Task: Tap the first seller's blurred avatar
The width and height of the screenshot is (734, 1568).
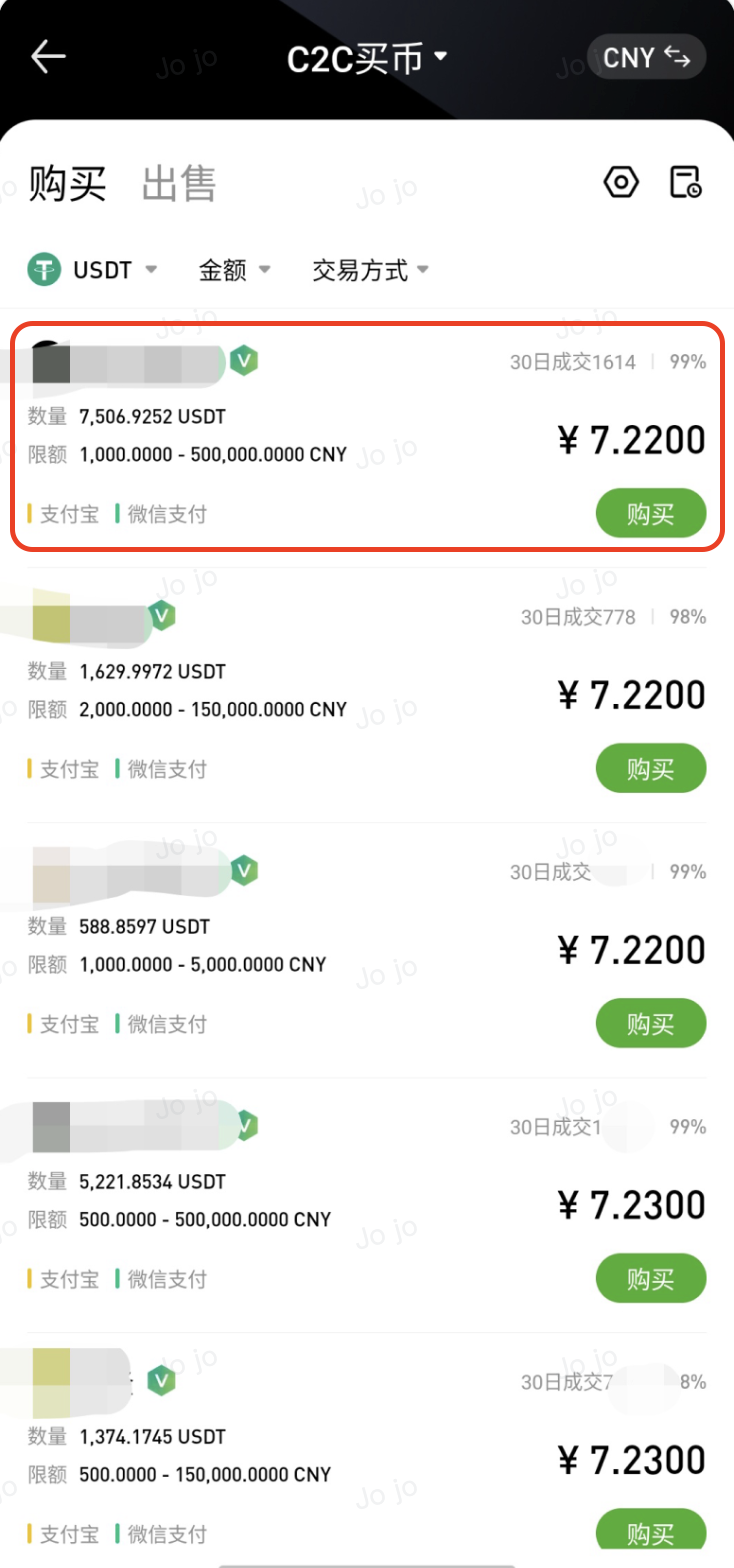Action: (52, 364)
